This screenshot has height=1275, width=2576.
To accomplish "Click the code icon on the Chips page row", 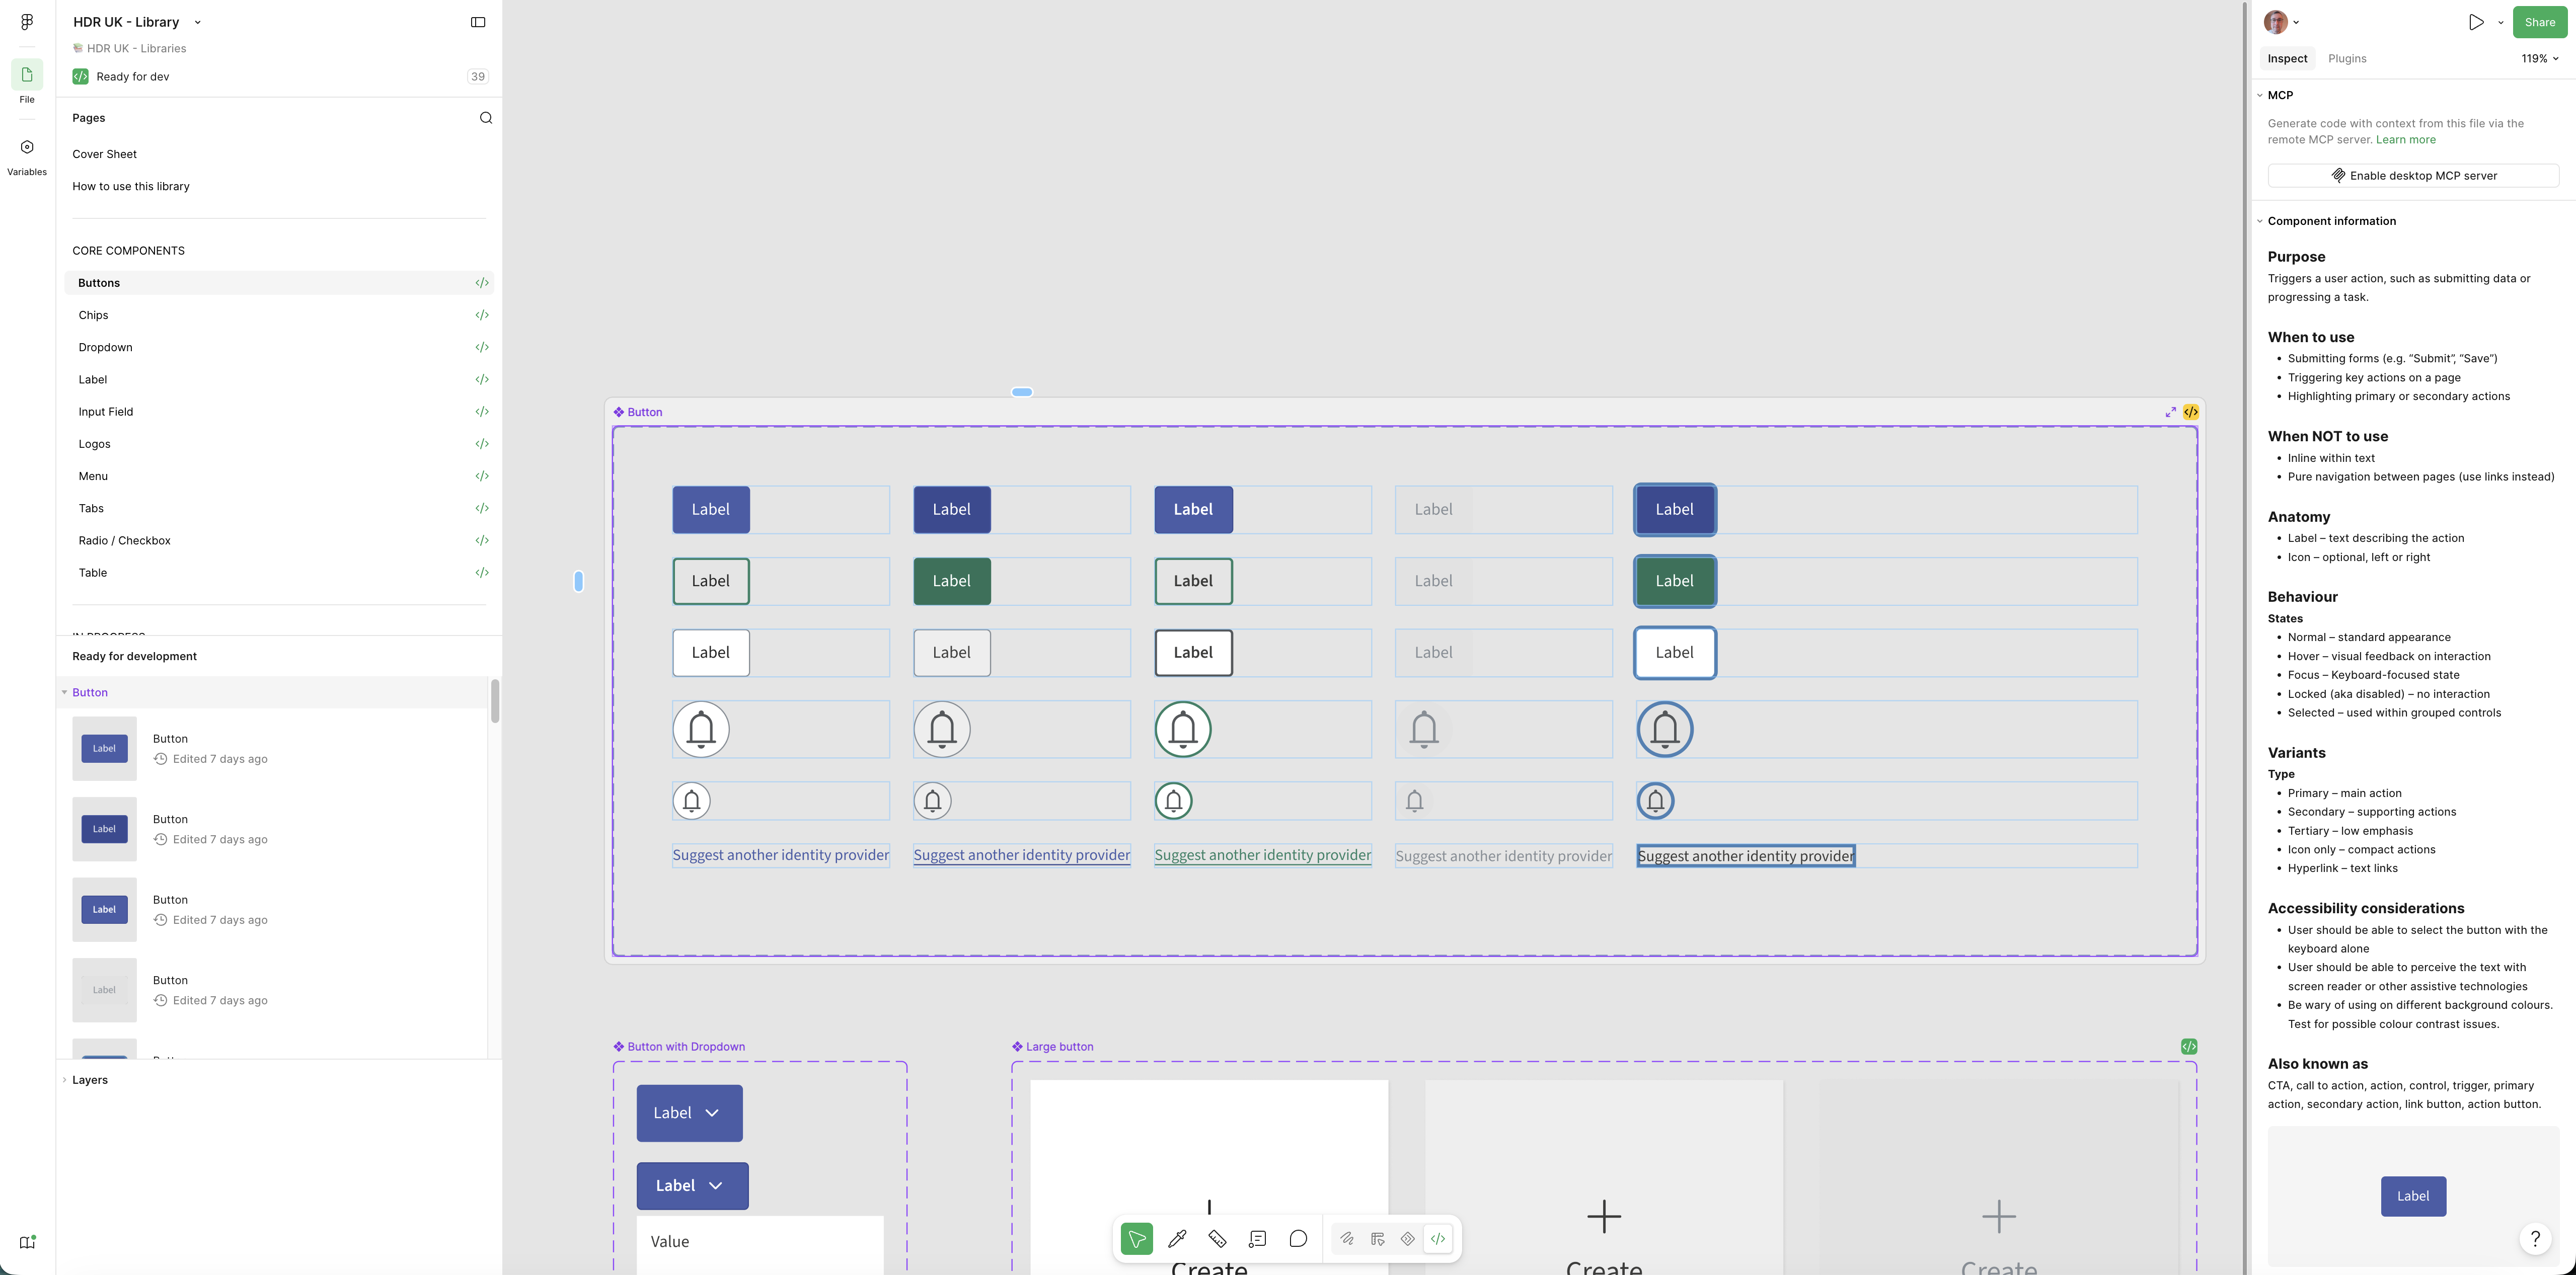I will click(482, 315).
